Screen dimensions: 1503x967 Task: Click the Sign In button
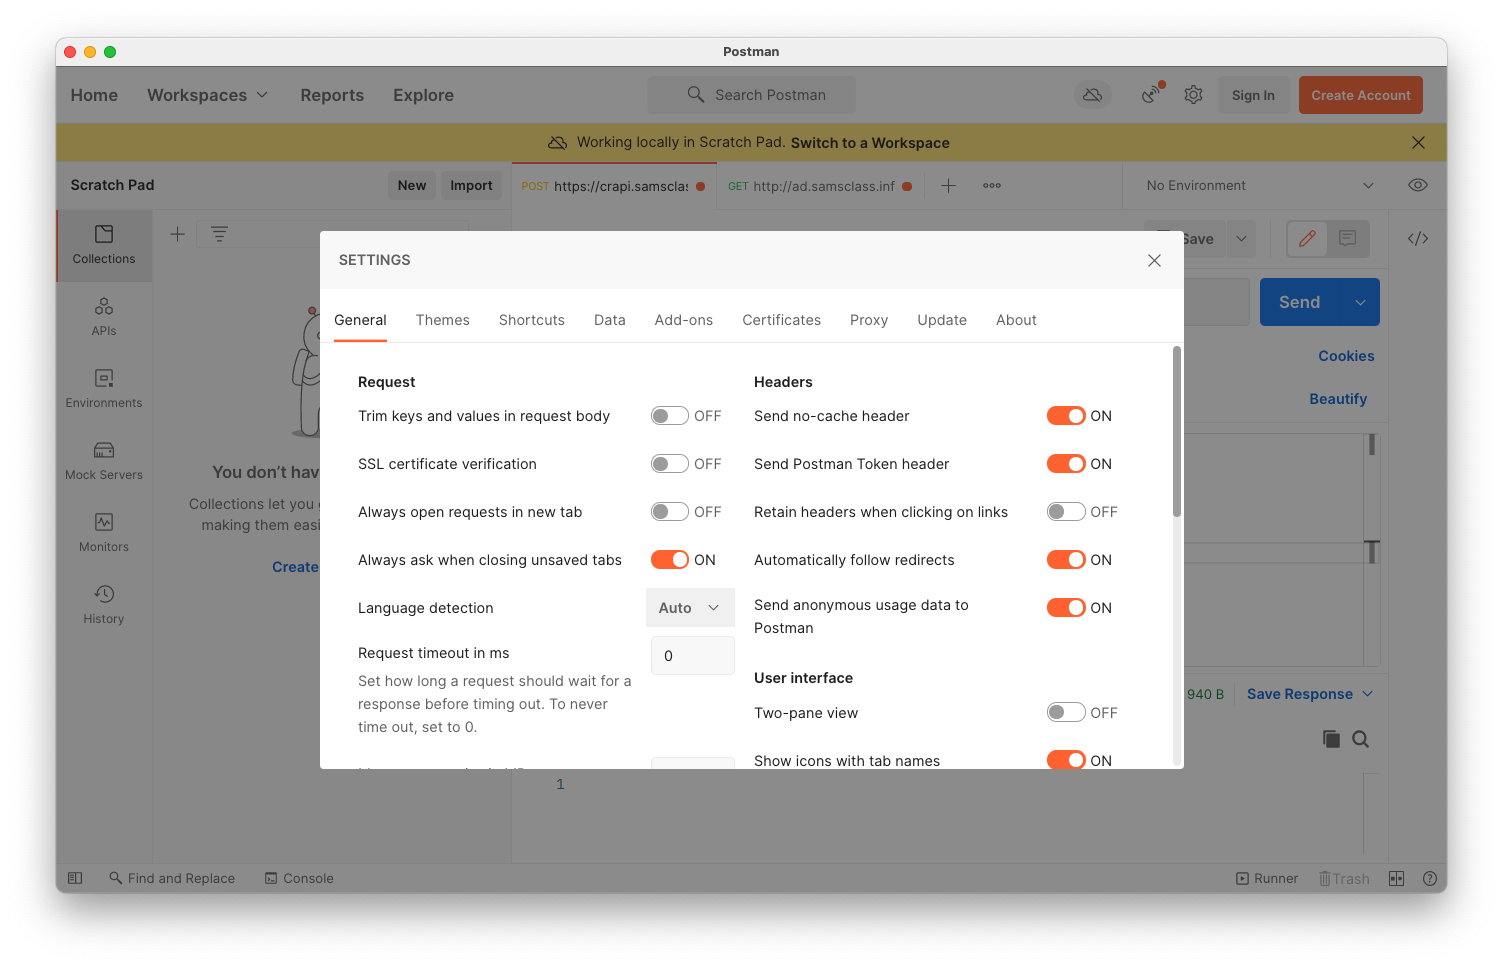[x=1253, y=95]
